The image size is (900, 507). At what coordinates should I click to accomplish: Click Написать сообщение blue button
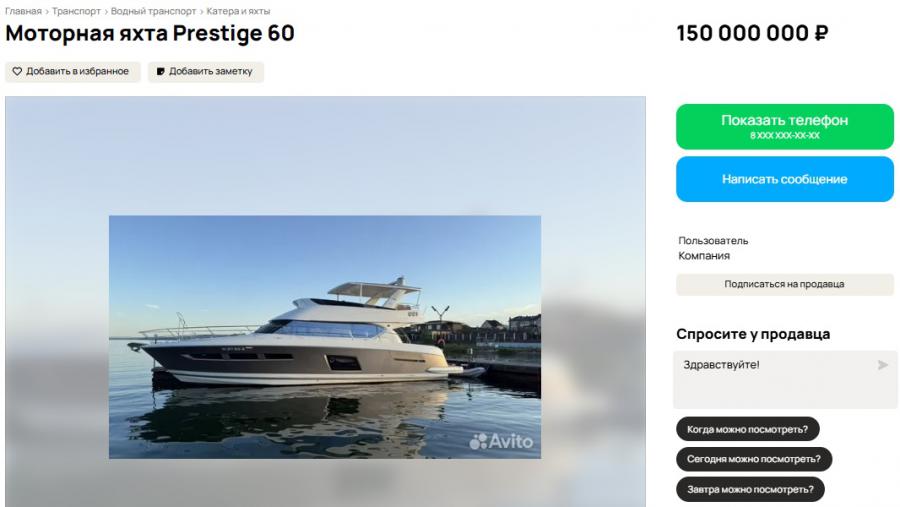click(785, 179)
